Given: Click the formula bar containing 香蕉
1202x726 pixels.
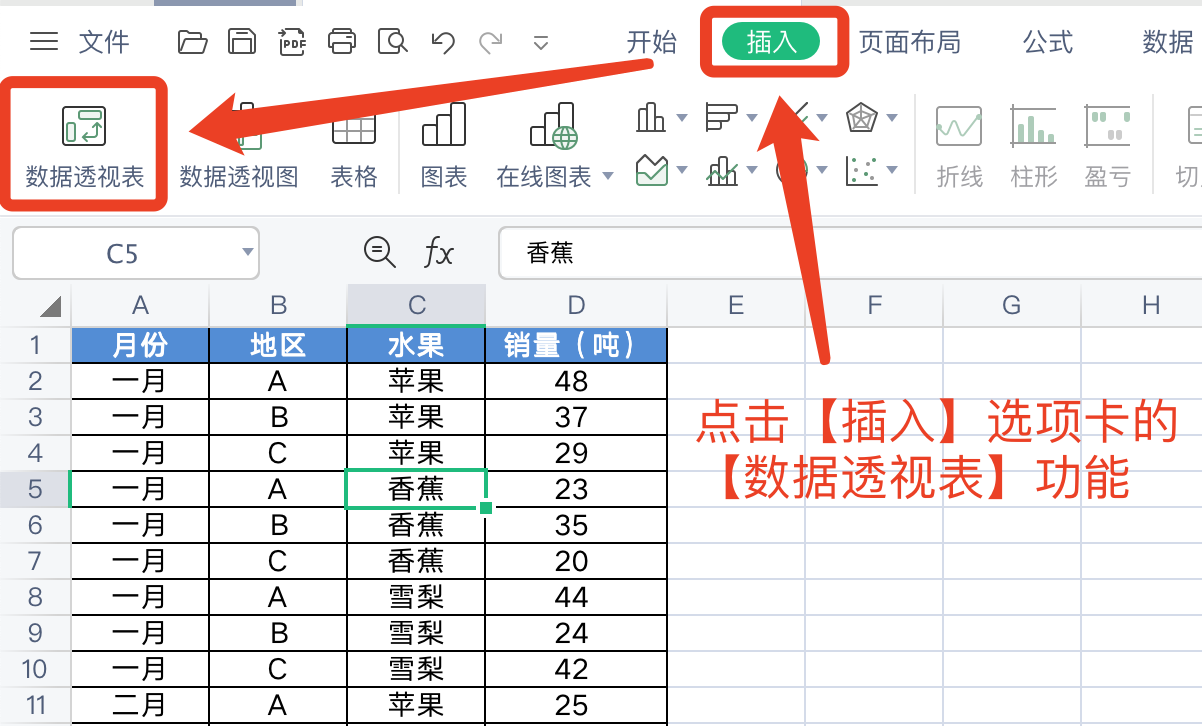Looking at the screenshot, I should pos(850,253).
